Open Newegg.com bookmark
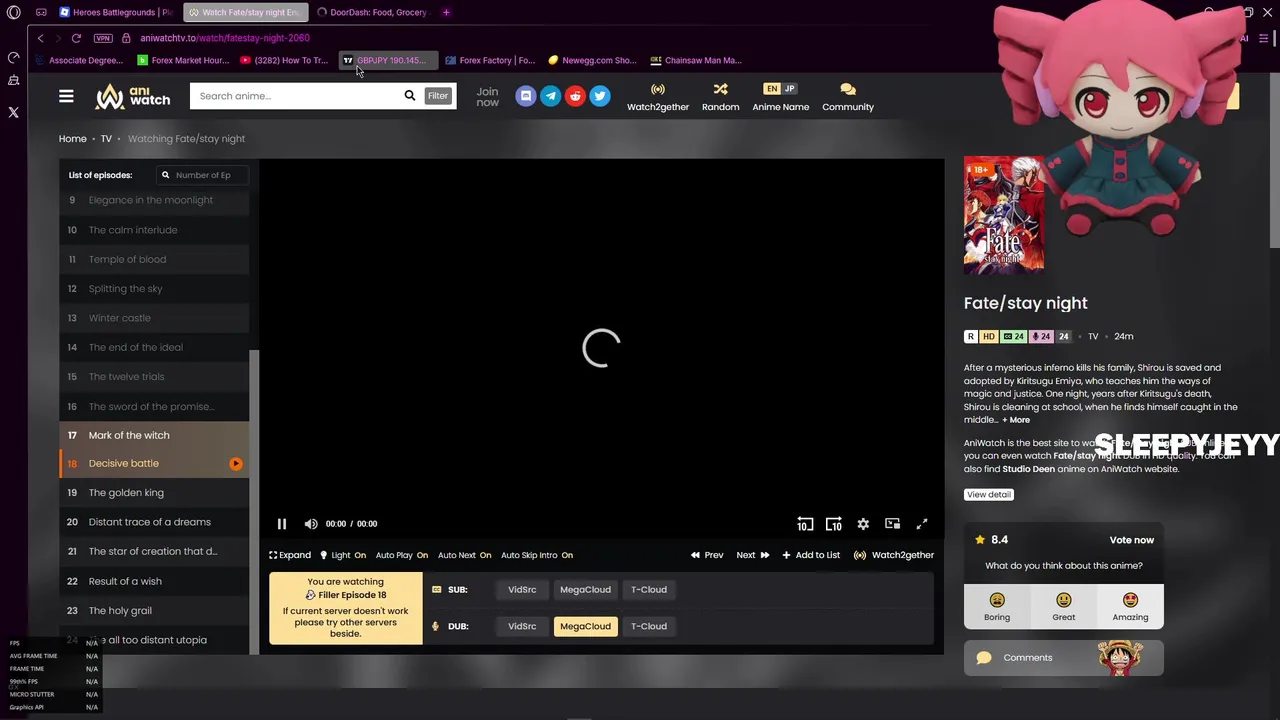The height and width of the screenshot is (720, 1280). pos(592,60)
